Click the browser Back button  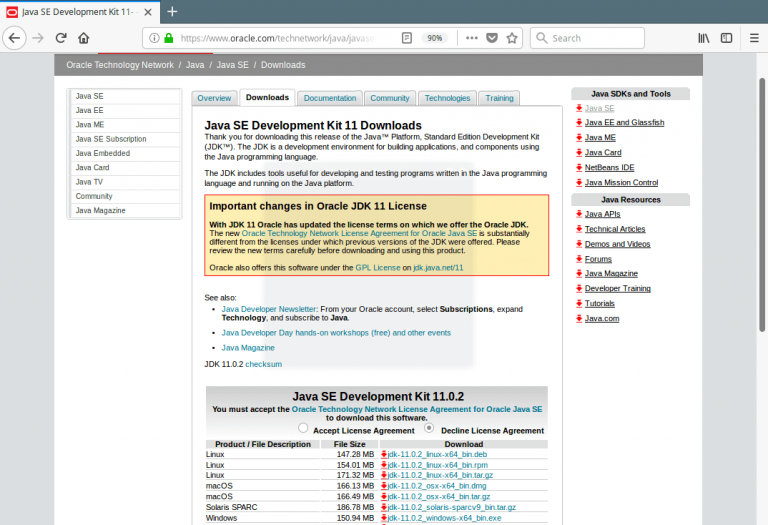pyautogui.click(x=14, y=38)
